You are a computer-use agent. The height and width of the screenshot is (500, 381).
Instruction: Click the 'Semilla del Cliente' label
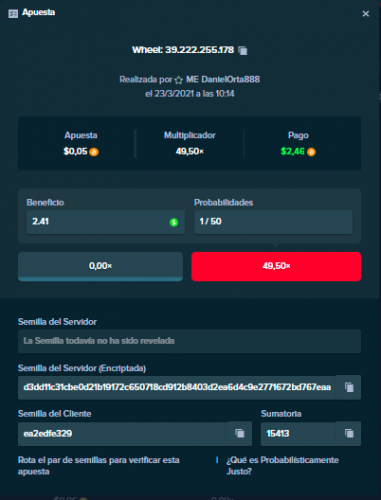coord(55,414)
